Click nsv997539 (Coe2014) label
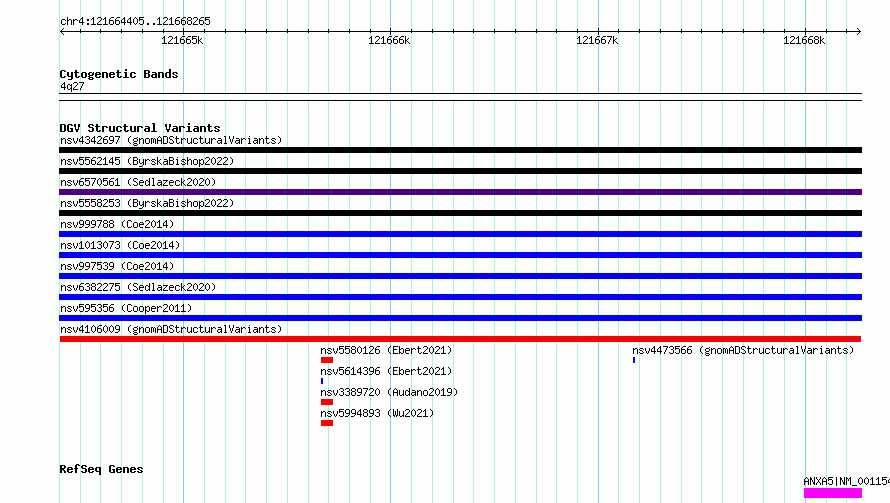Screen dimensions: 890x503 point(117,266)
